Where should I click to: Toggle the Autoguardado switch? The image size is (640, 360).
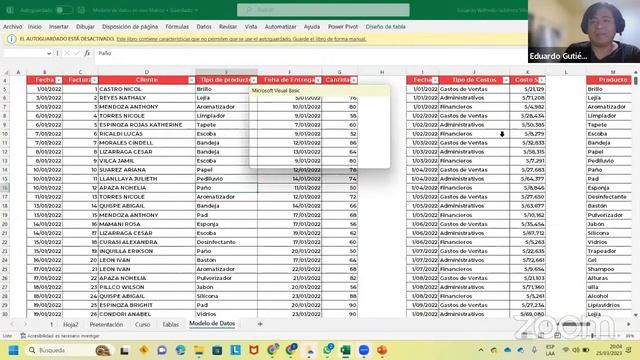(x=64, y=10)
